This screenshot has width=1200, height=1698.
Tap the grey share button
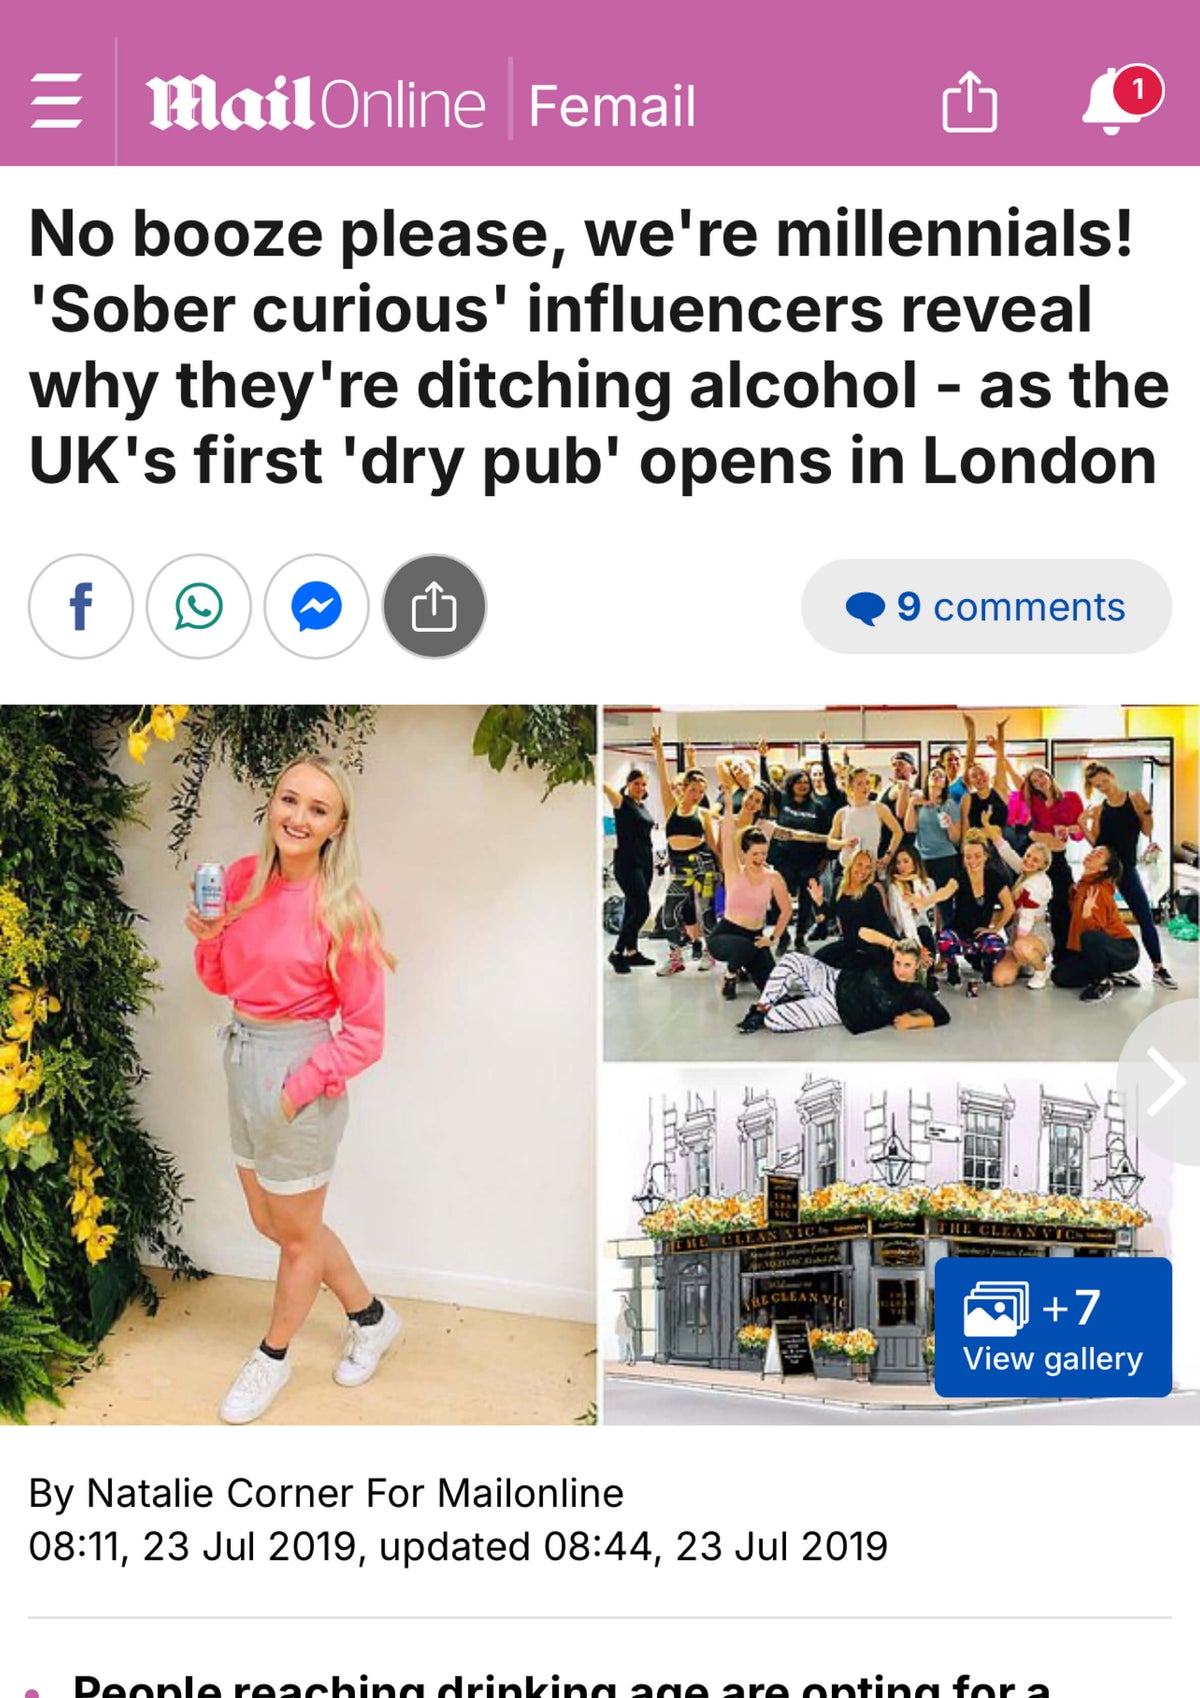pos(435,606)
